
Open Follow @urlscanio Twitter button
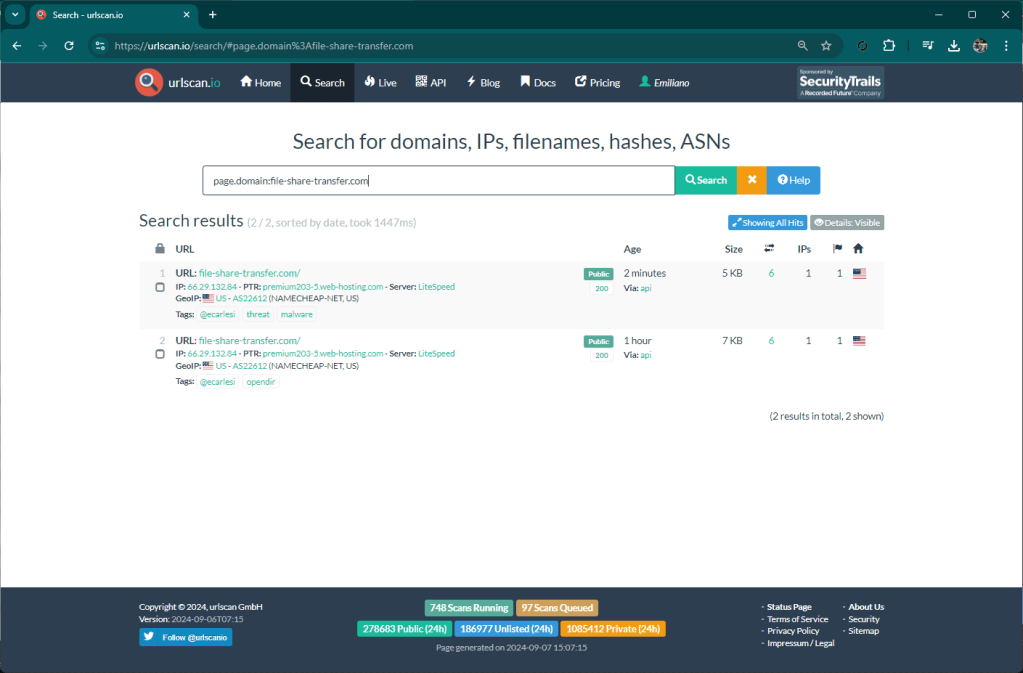pos(185,637)
